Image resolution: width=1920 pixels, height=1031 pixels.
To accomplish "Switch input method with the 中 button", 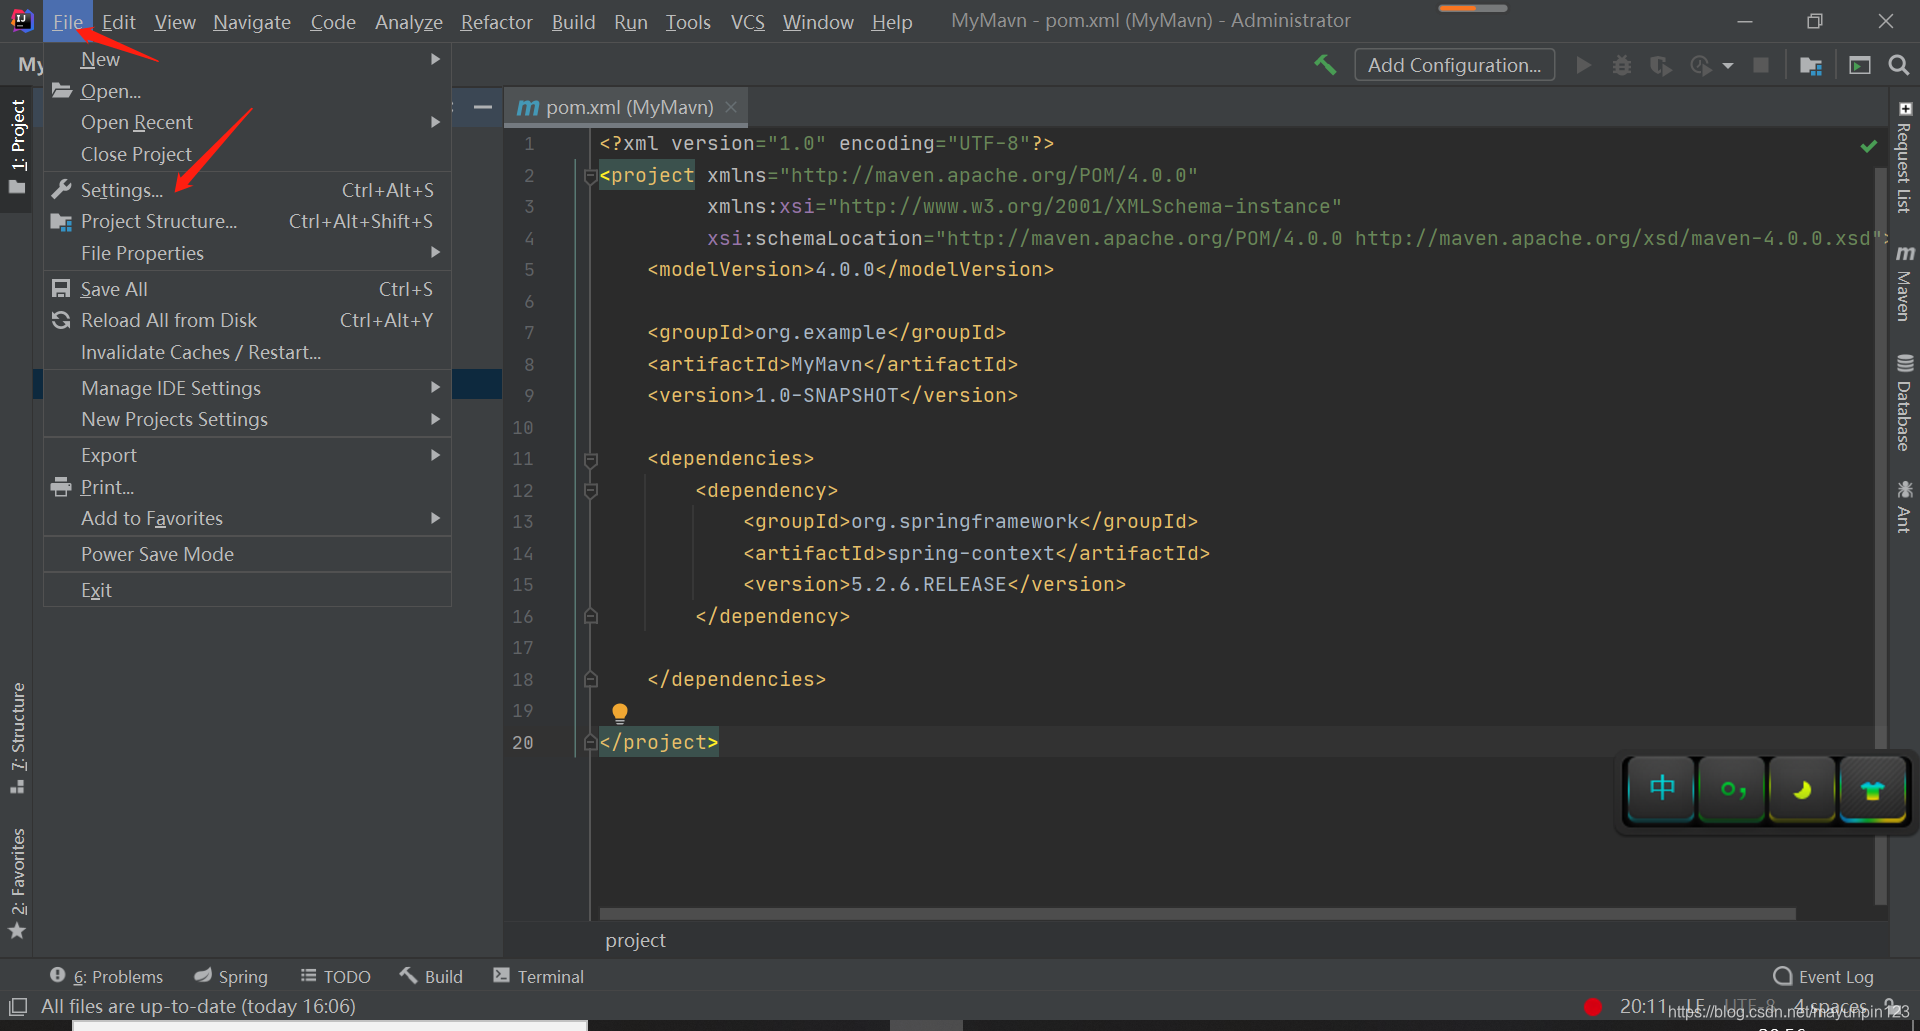I will coord(1660,789).
